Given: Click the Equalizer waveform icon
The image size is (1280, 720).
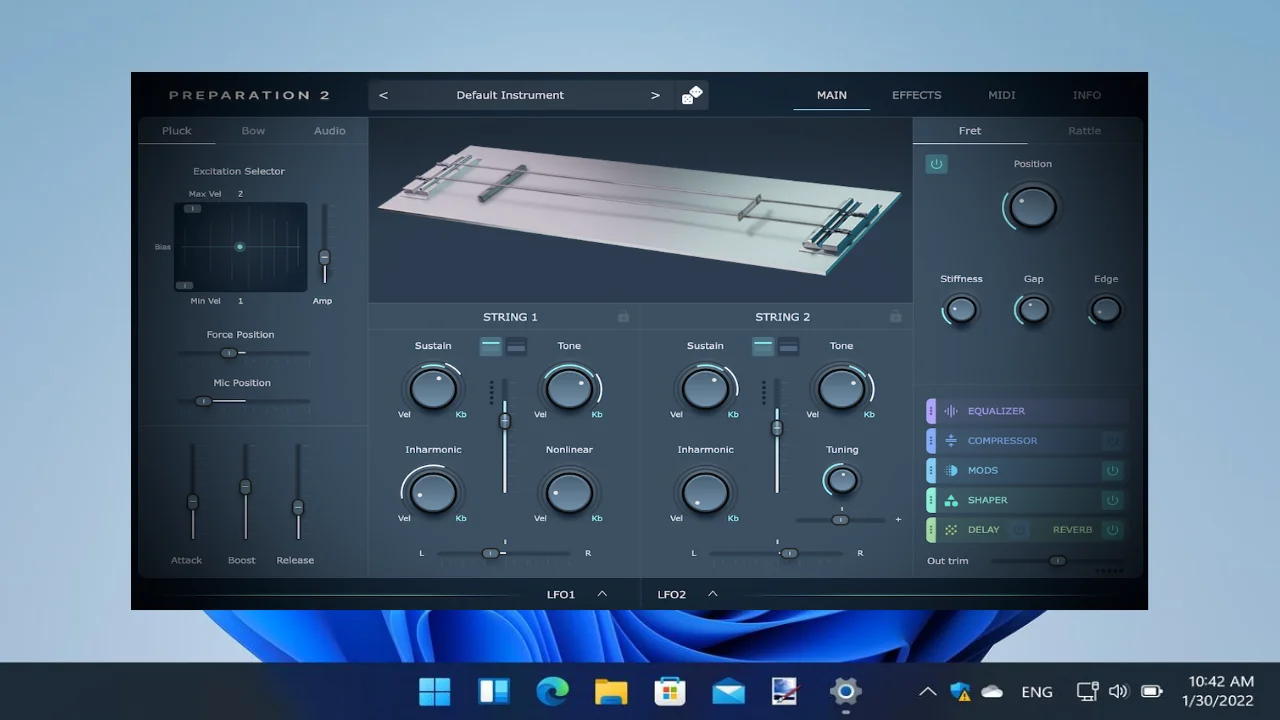Looking at the screenshot, I should pos(951,411).
